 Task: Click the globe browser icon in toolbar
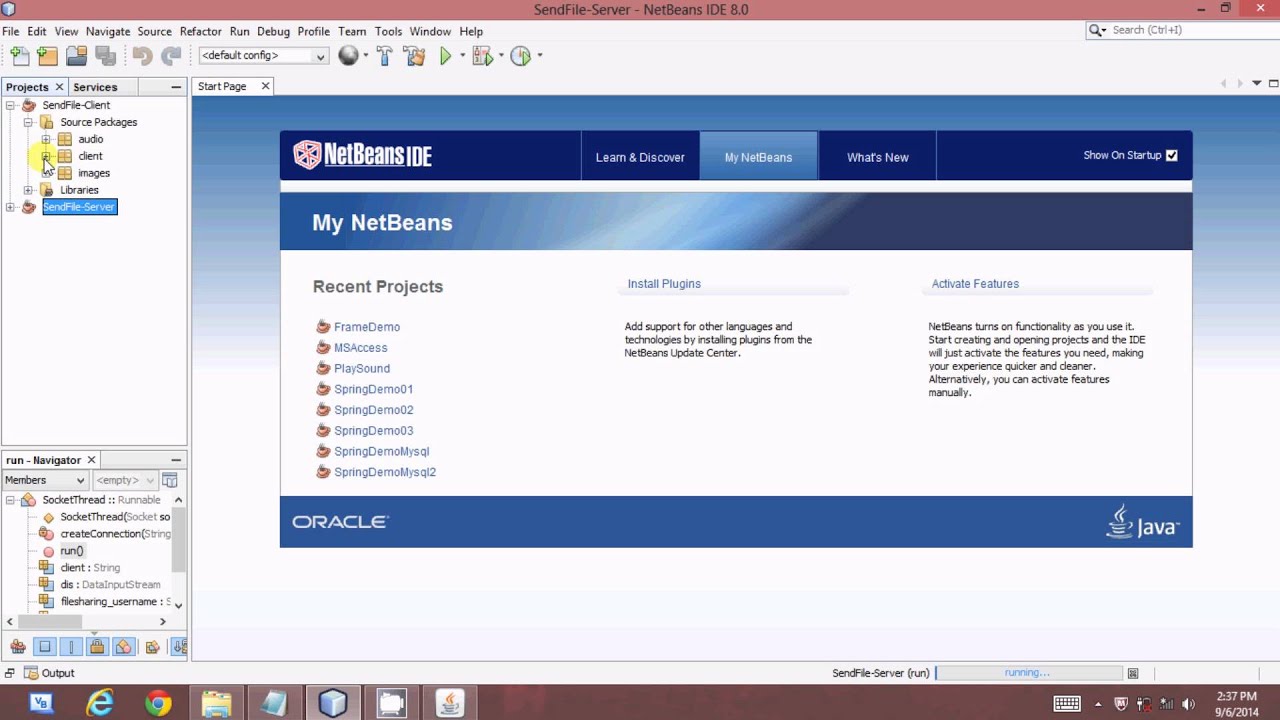tap(348, 56)
